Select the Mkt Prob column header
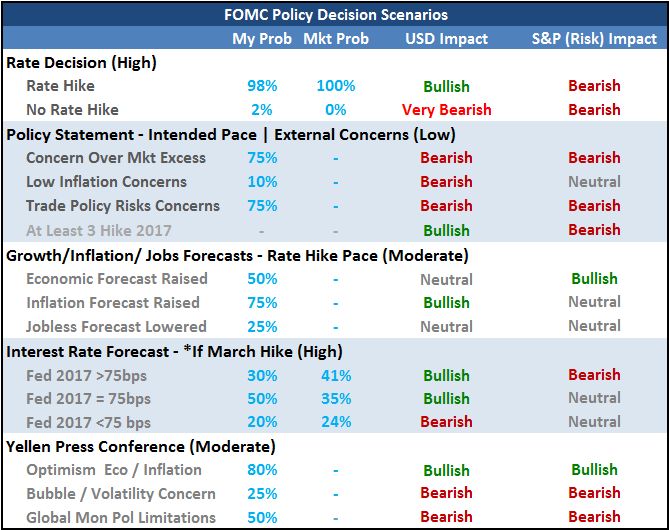Image resolution: width=669 pixels, height=530 pixels. [x=336, y=39]
